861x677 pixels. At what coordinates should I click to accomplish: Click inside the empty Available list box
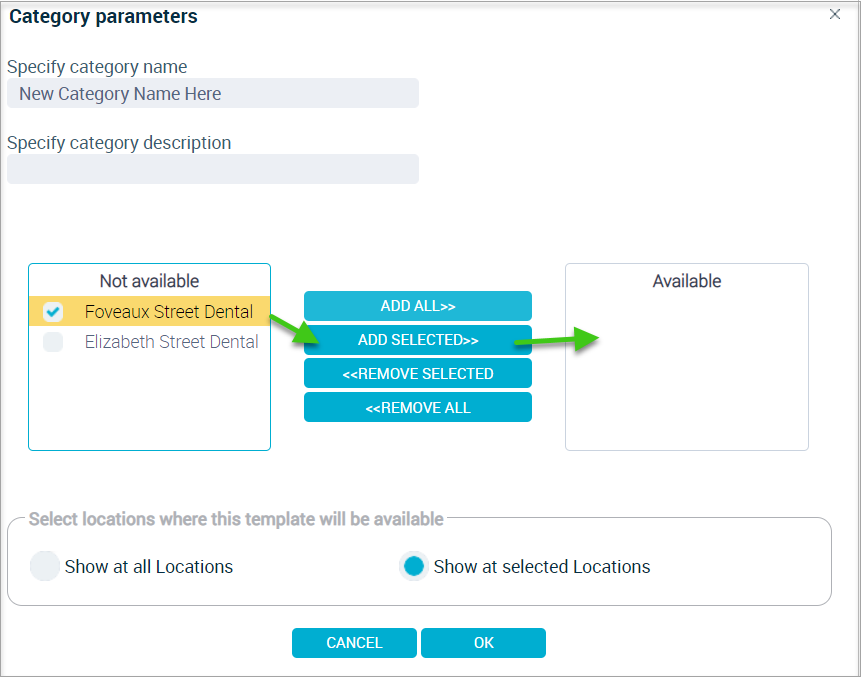point(687,373)
